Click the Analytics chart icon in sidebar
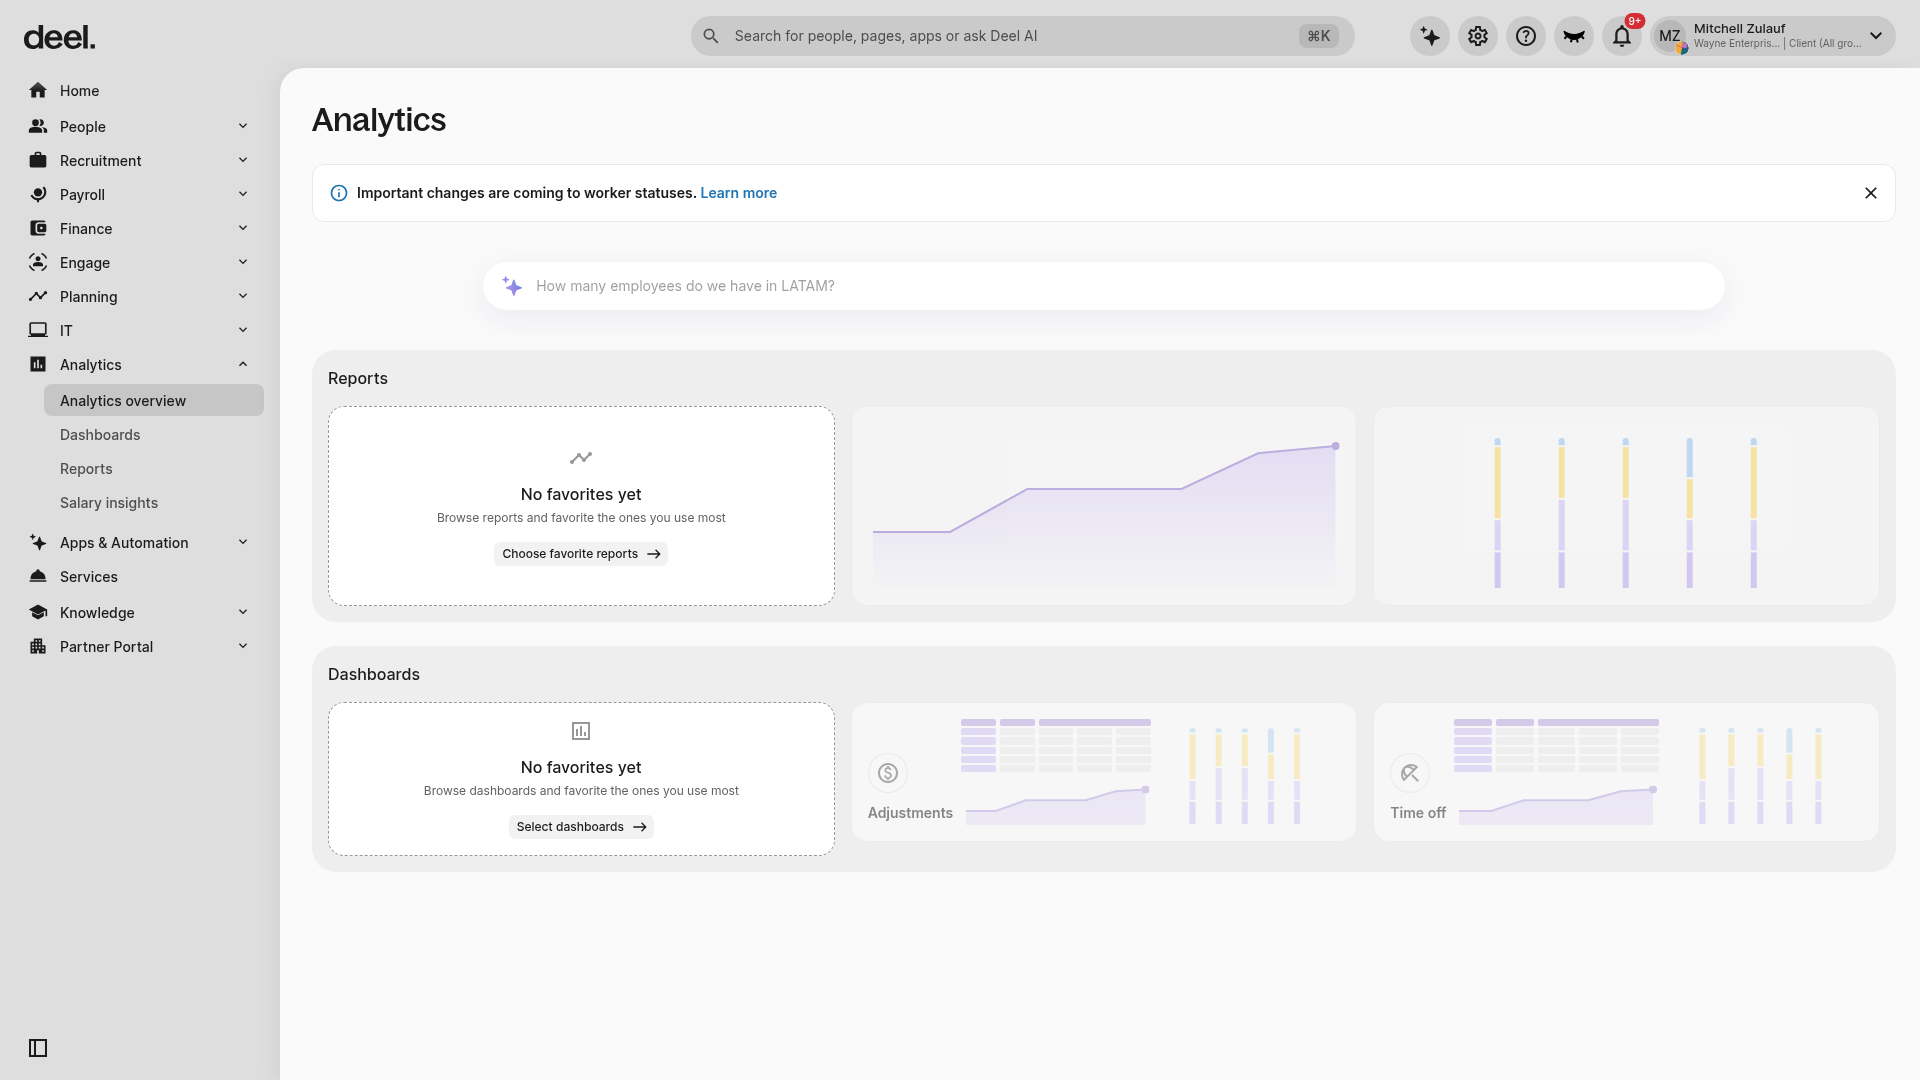Screen dimensions: 1920x1080 coord(38,365)
